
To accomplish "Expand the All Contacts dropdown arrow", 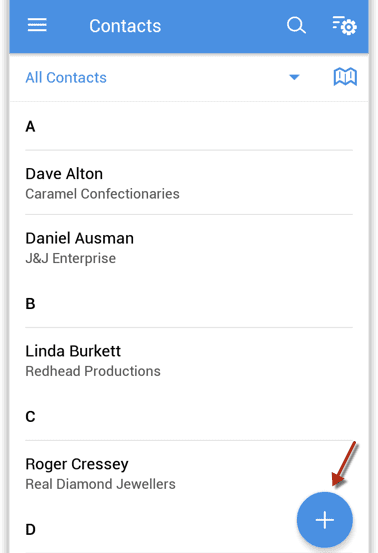I will click(294, 77).
